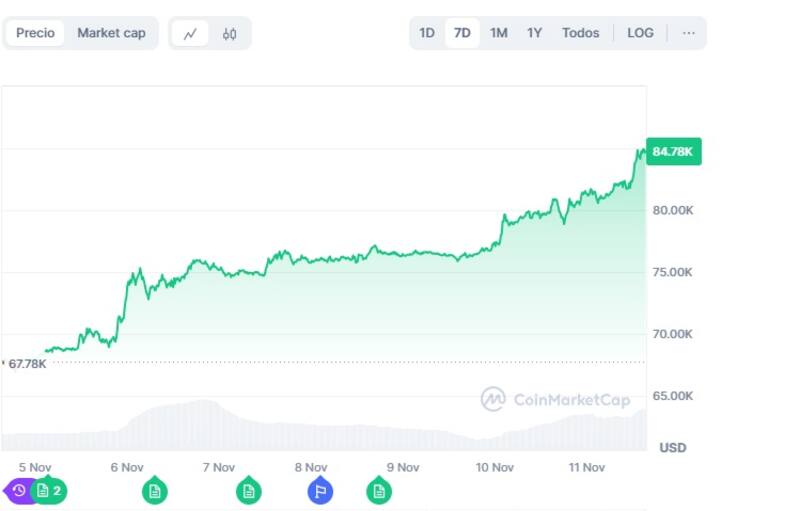Select the 1D time range
800x511 pixels.
pyautogui.click(x=427, y=33)
